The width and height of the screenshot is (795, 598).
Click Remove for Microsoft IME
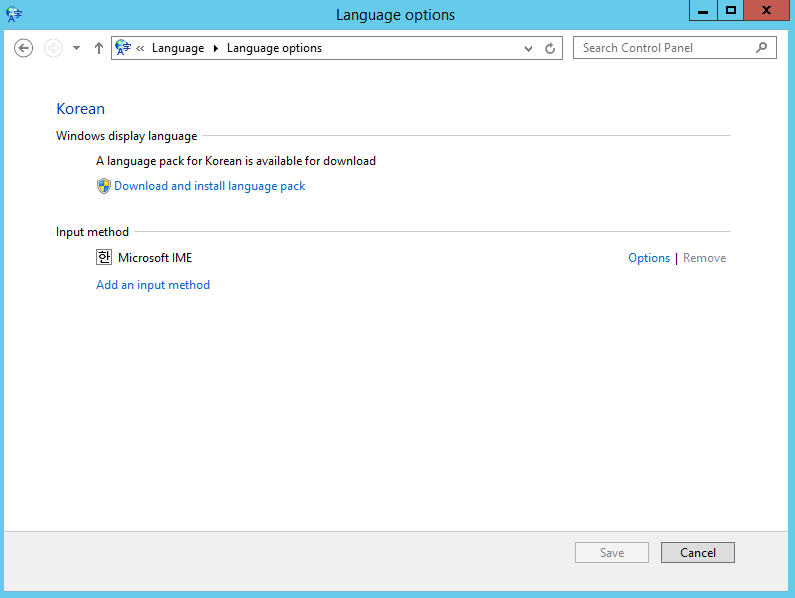click(x=704, y=258)
